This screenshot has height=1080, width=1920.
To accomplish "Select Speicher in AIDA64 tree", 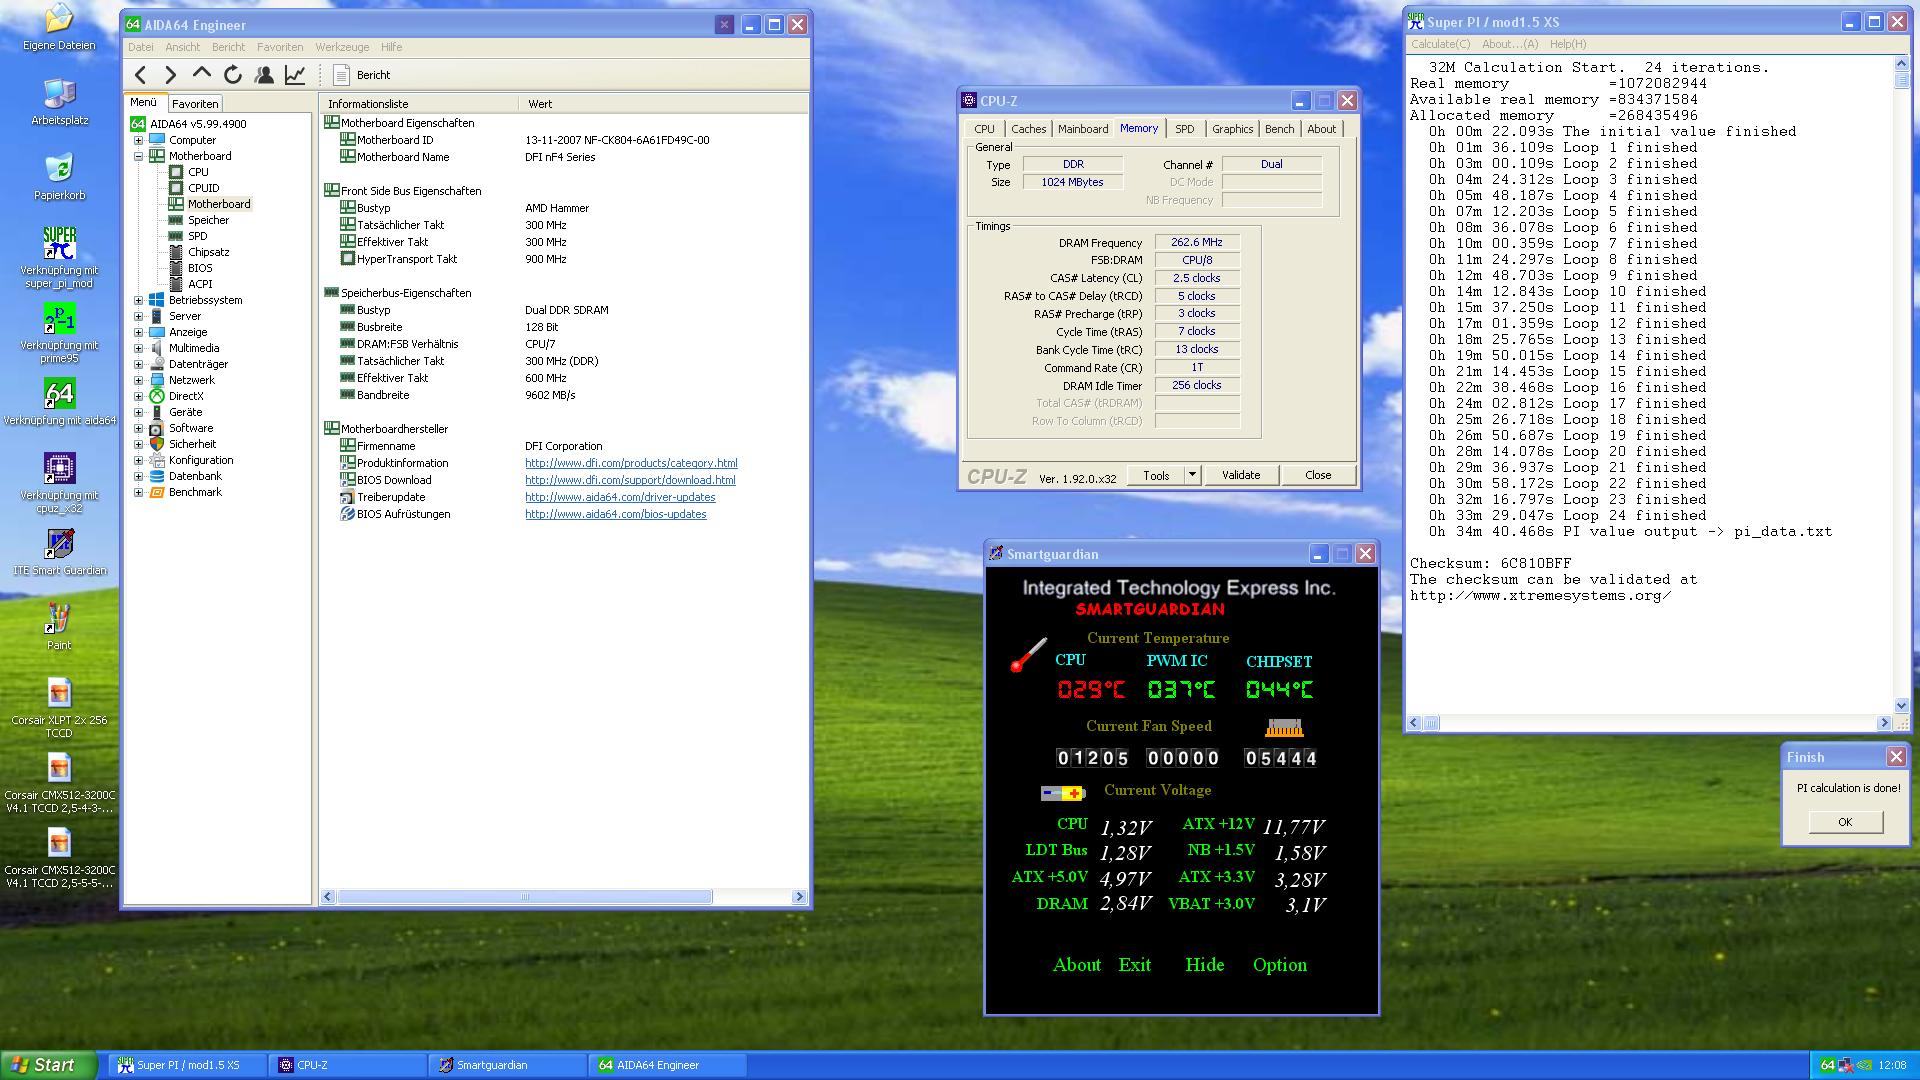I will tap(208, 220).
